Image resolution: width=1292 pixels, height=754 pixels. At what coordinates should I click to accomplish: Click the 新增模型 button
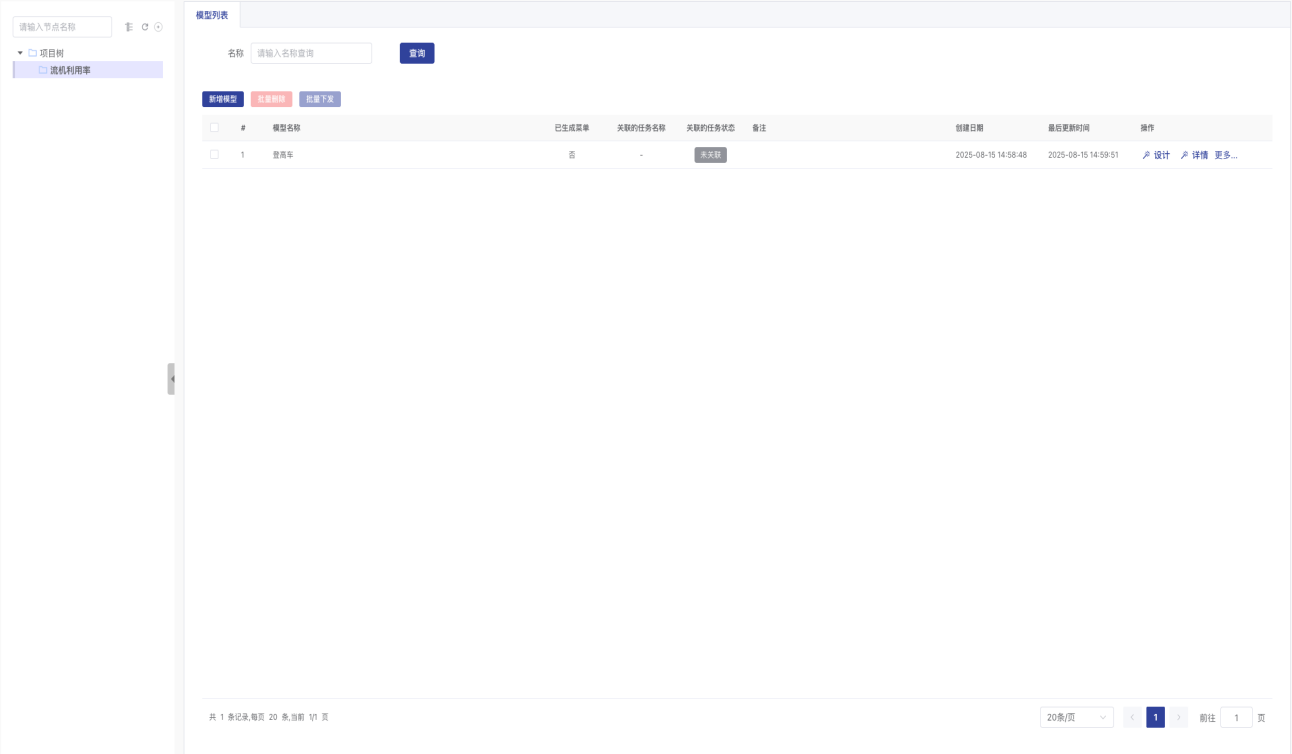click(223, 99)
